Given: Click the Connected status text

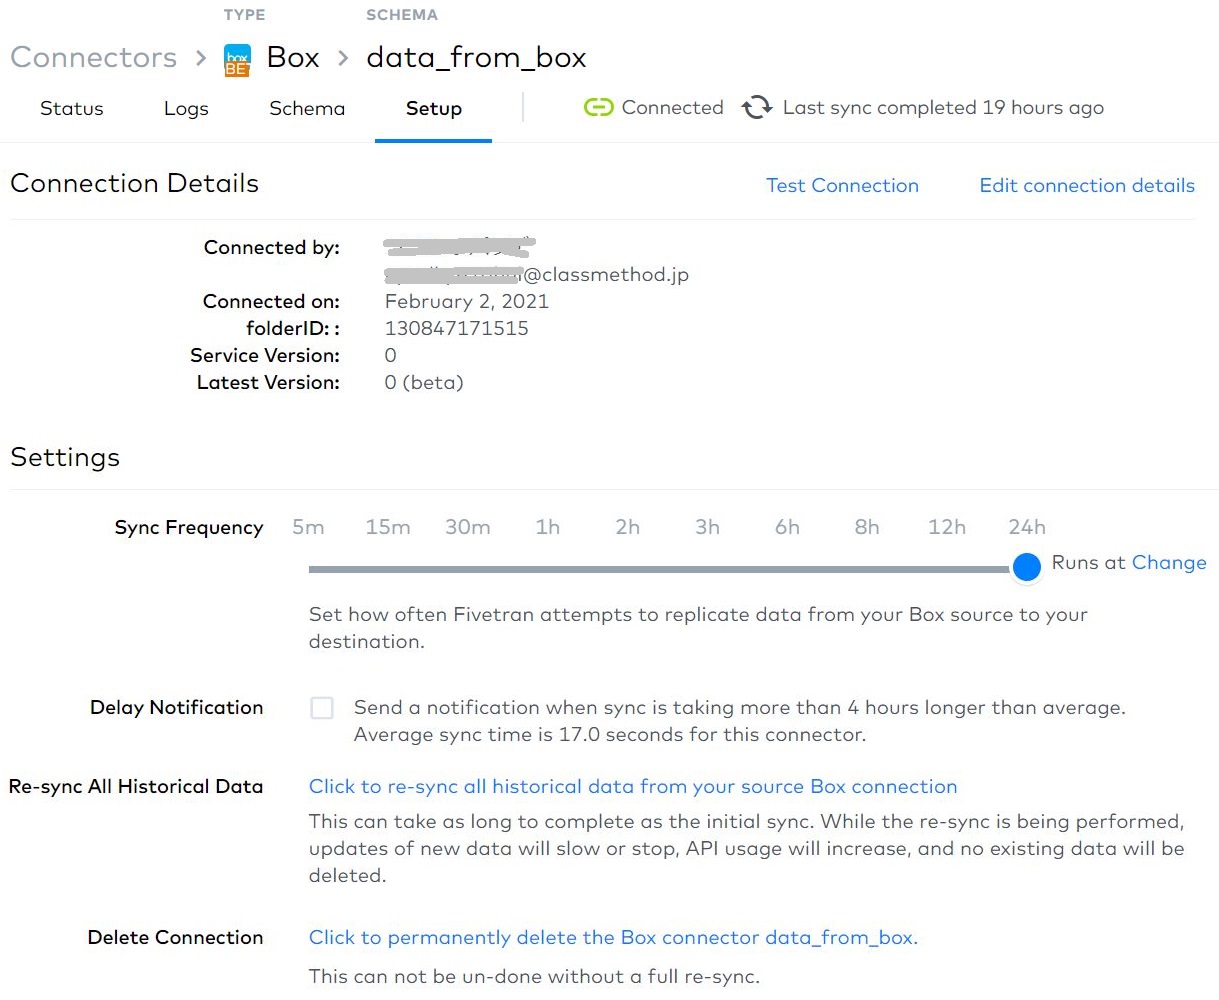Looking at the screenshot, I should (672, 108).
